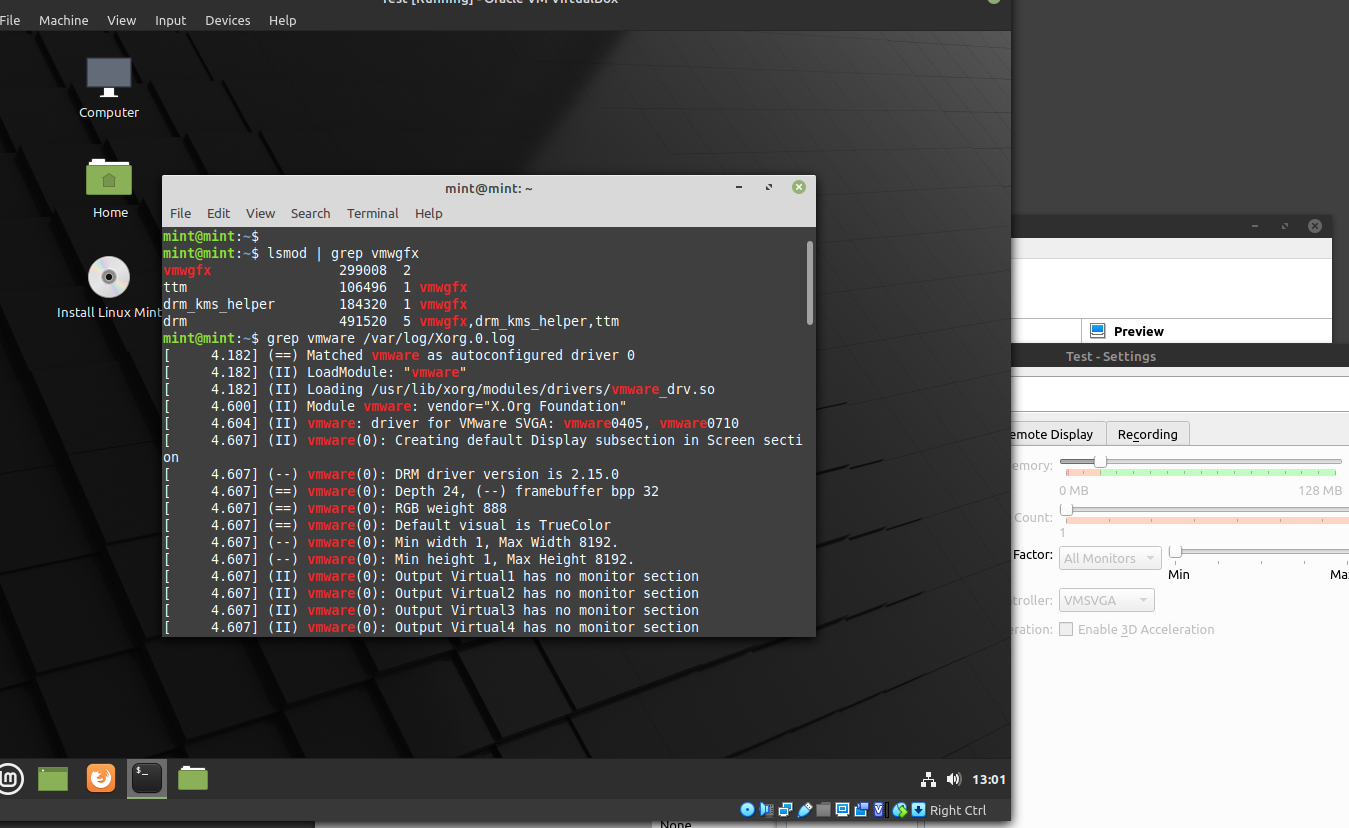The height and width of the screenshot is (828, 1349).
Task: Open the terminal's Edit menu
Action: (x=218, y=213)
